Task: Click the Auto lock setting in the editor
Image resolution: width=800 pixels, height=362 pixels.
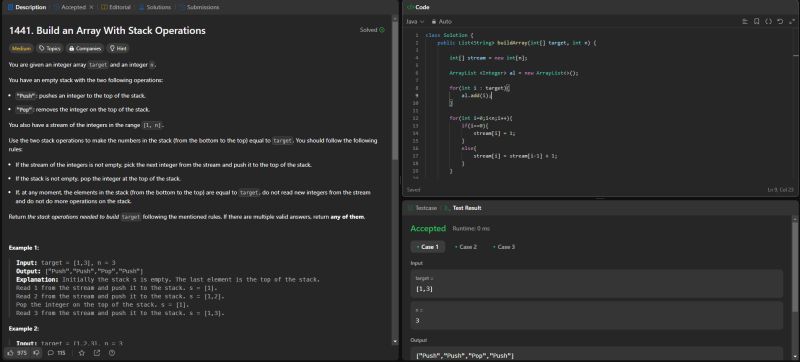Action: point(442,22)
